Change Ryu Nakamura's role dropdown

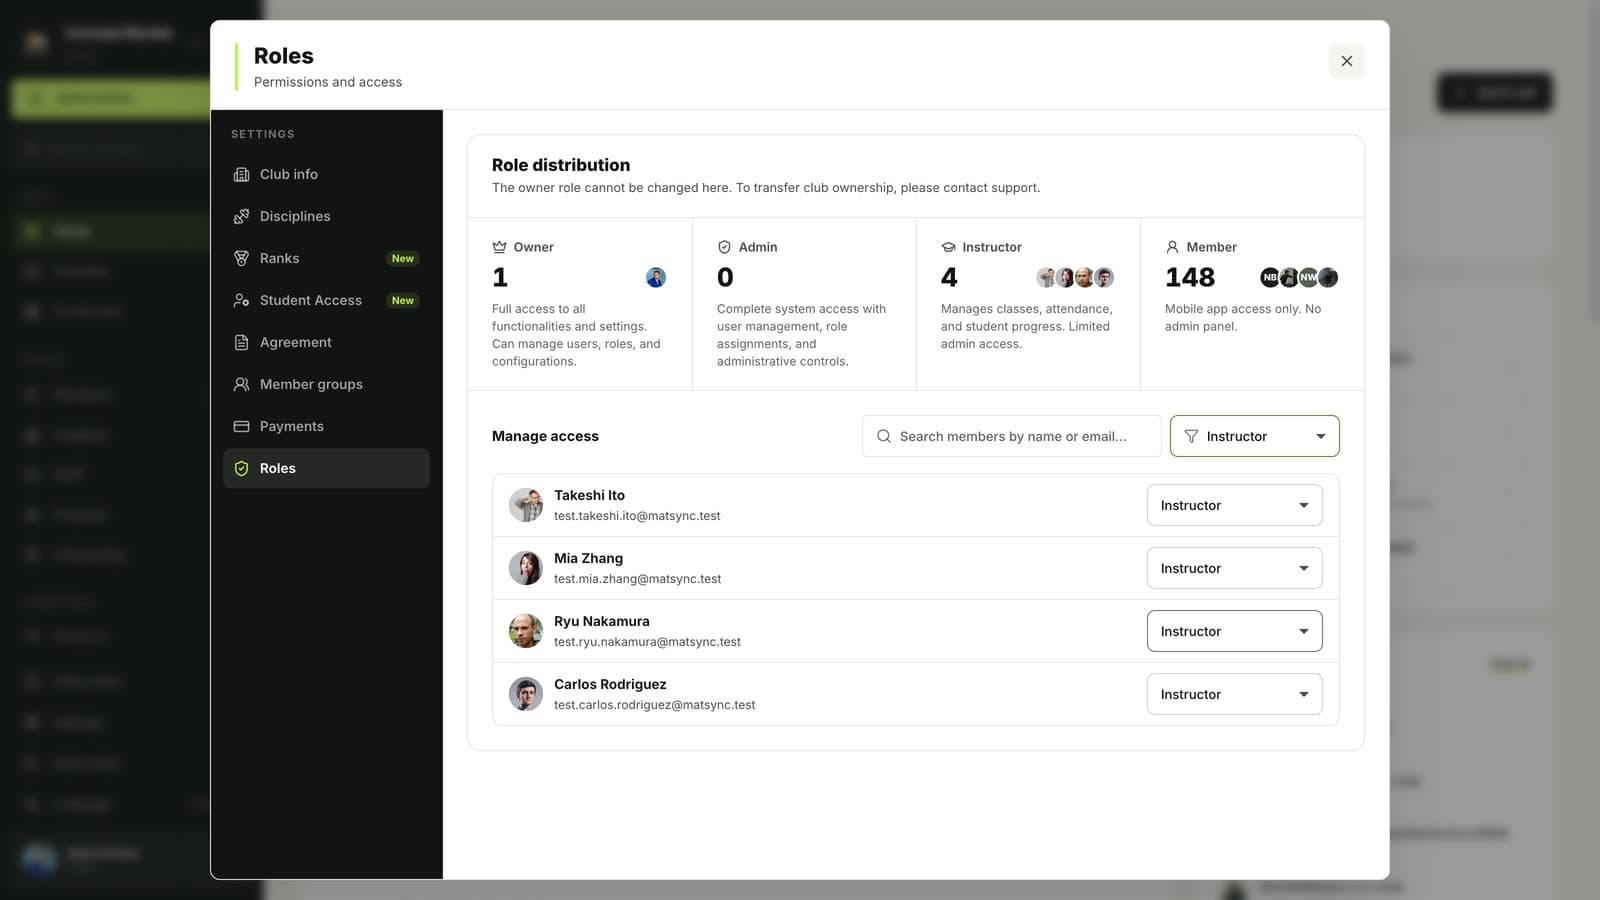coord(1234,631)
